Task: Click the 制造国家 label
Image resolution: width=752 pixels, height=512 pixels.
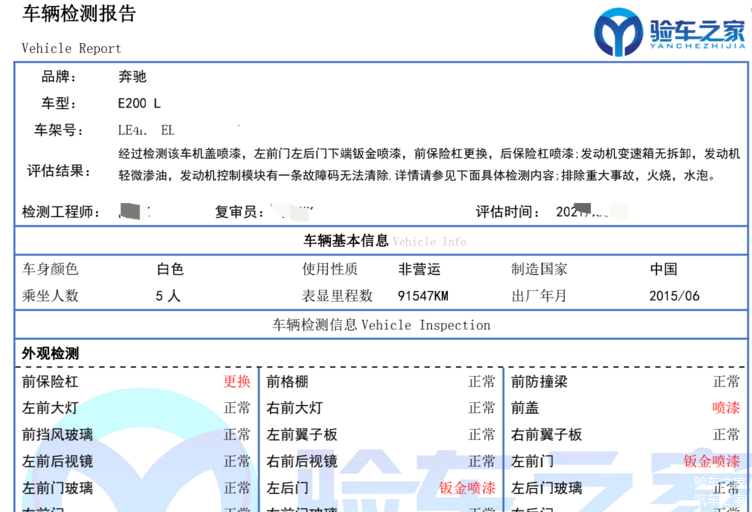Action: [x=540, y=269]
